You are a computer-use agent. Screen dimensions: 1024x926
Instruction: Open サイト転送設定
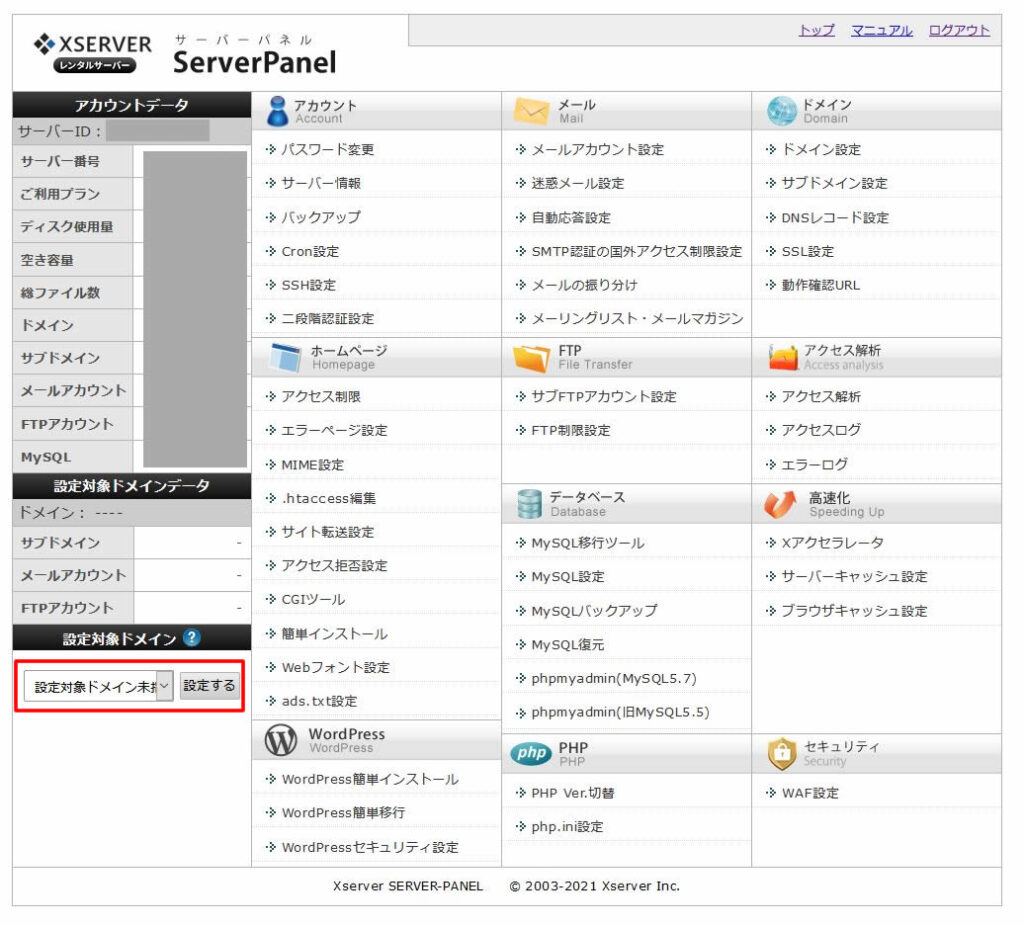click(327, 532)
